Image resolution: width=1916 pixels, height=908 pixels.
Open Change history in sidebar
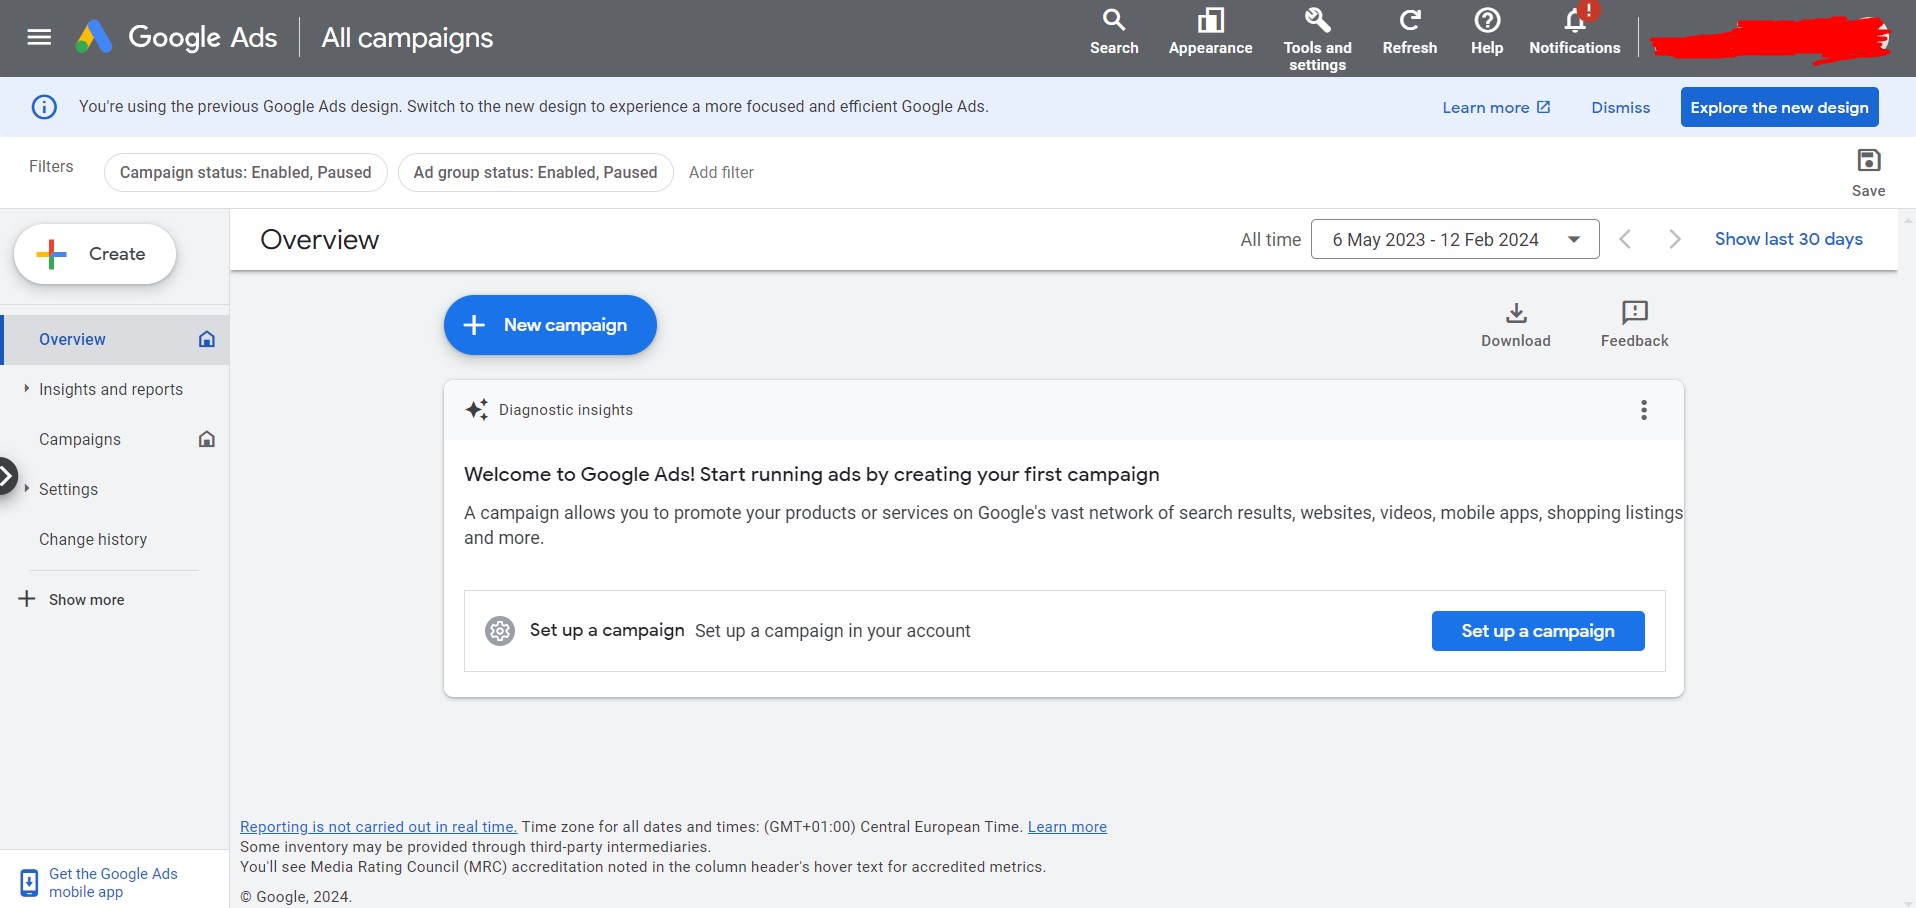93,539
